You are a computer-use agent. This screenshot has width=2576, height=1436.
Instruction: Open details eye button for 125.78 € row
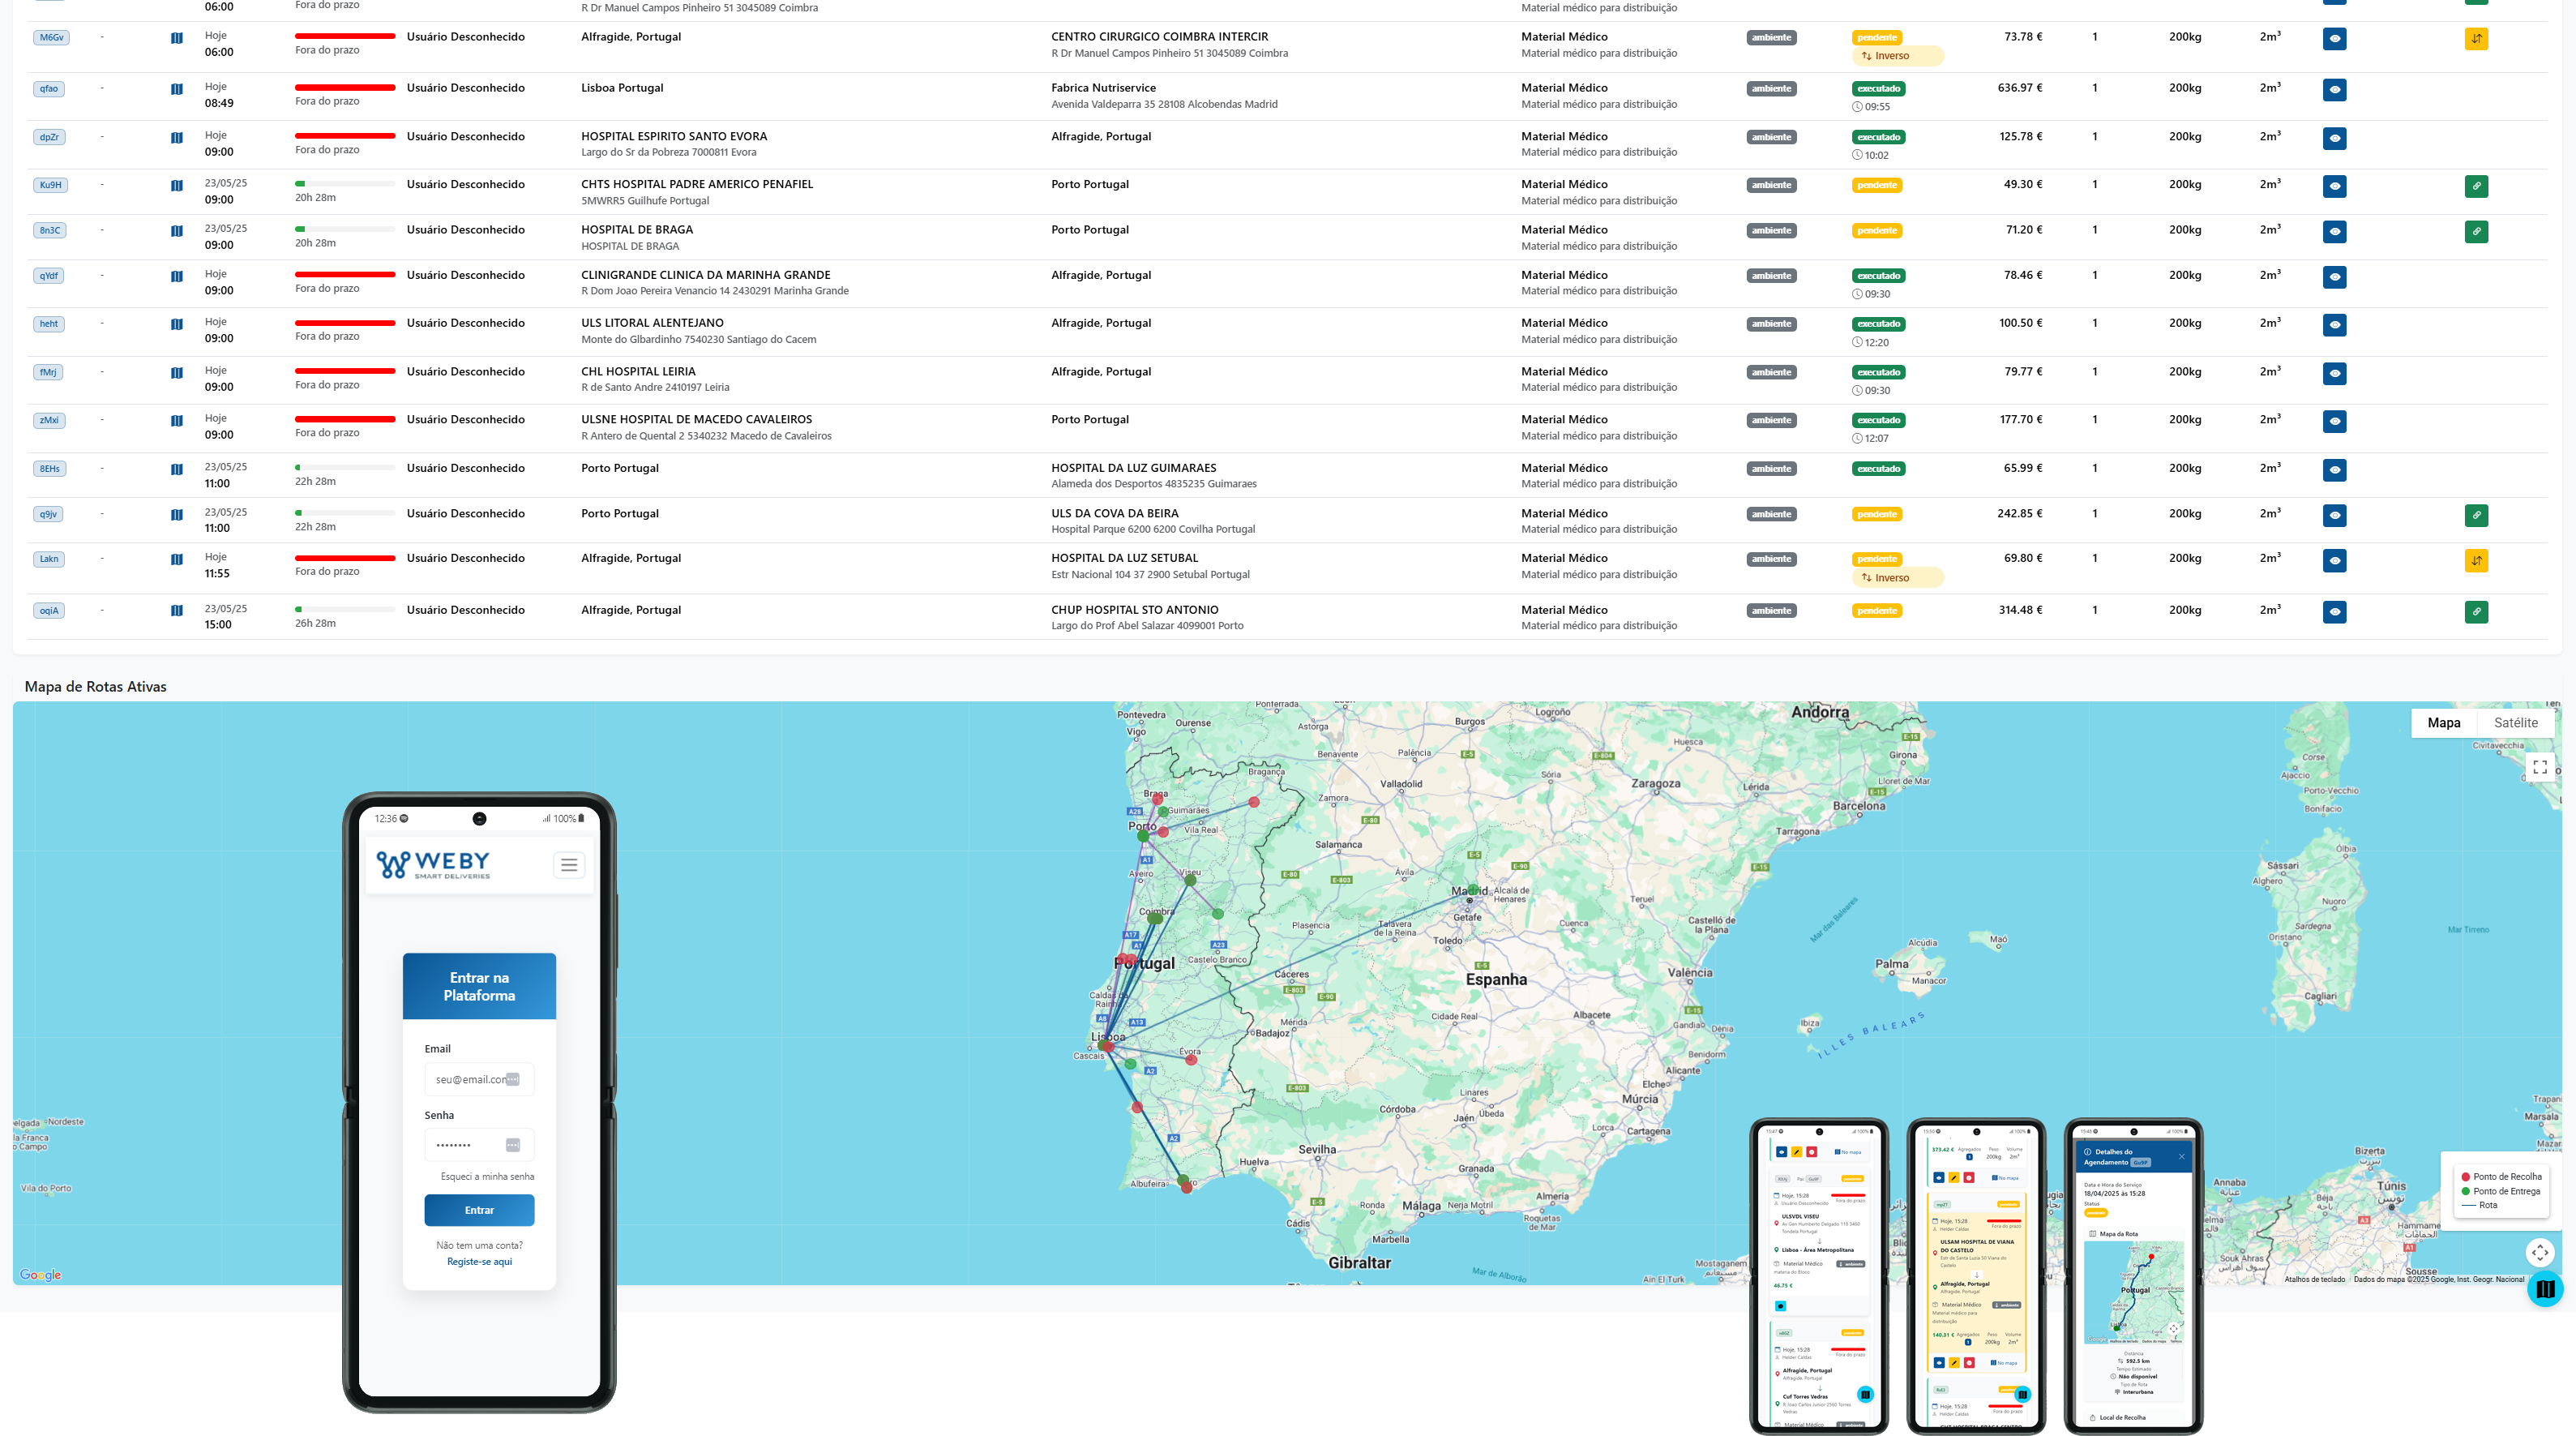pos(2334,138)
